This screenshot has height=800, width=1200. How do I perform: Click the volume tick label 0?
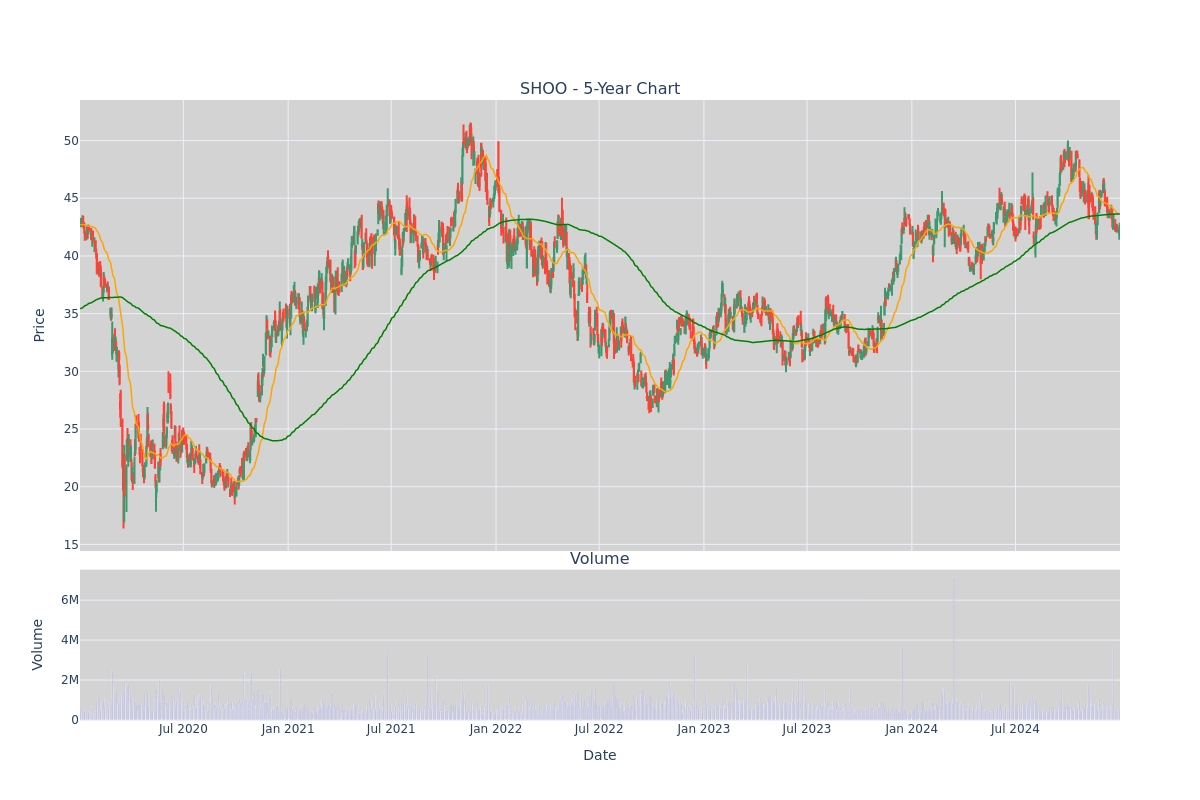pos(75,720)
